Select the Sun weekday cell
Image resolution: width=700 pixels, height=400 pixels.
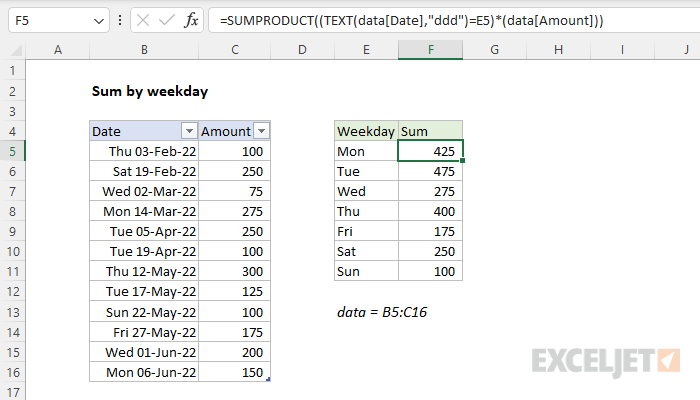pos(366,271)
